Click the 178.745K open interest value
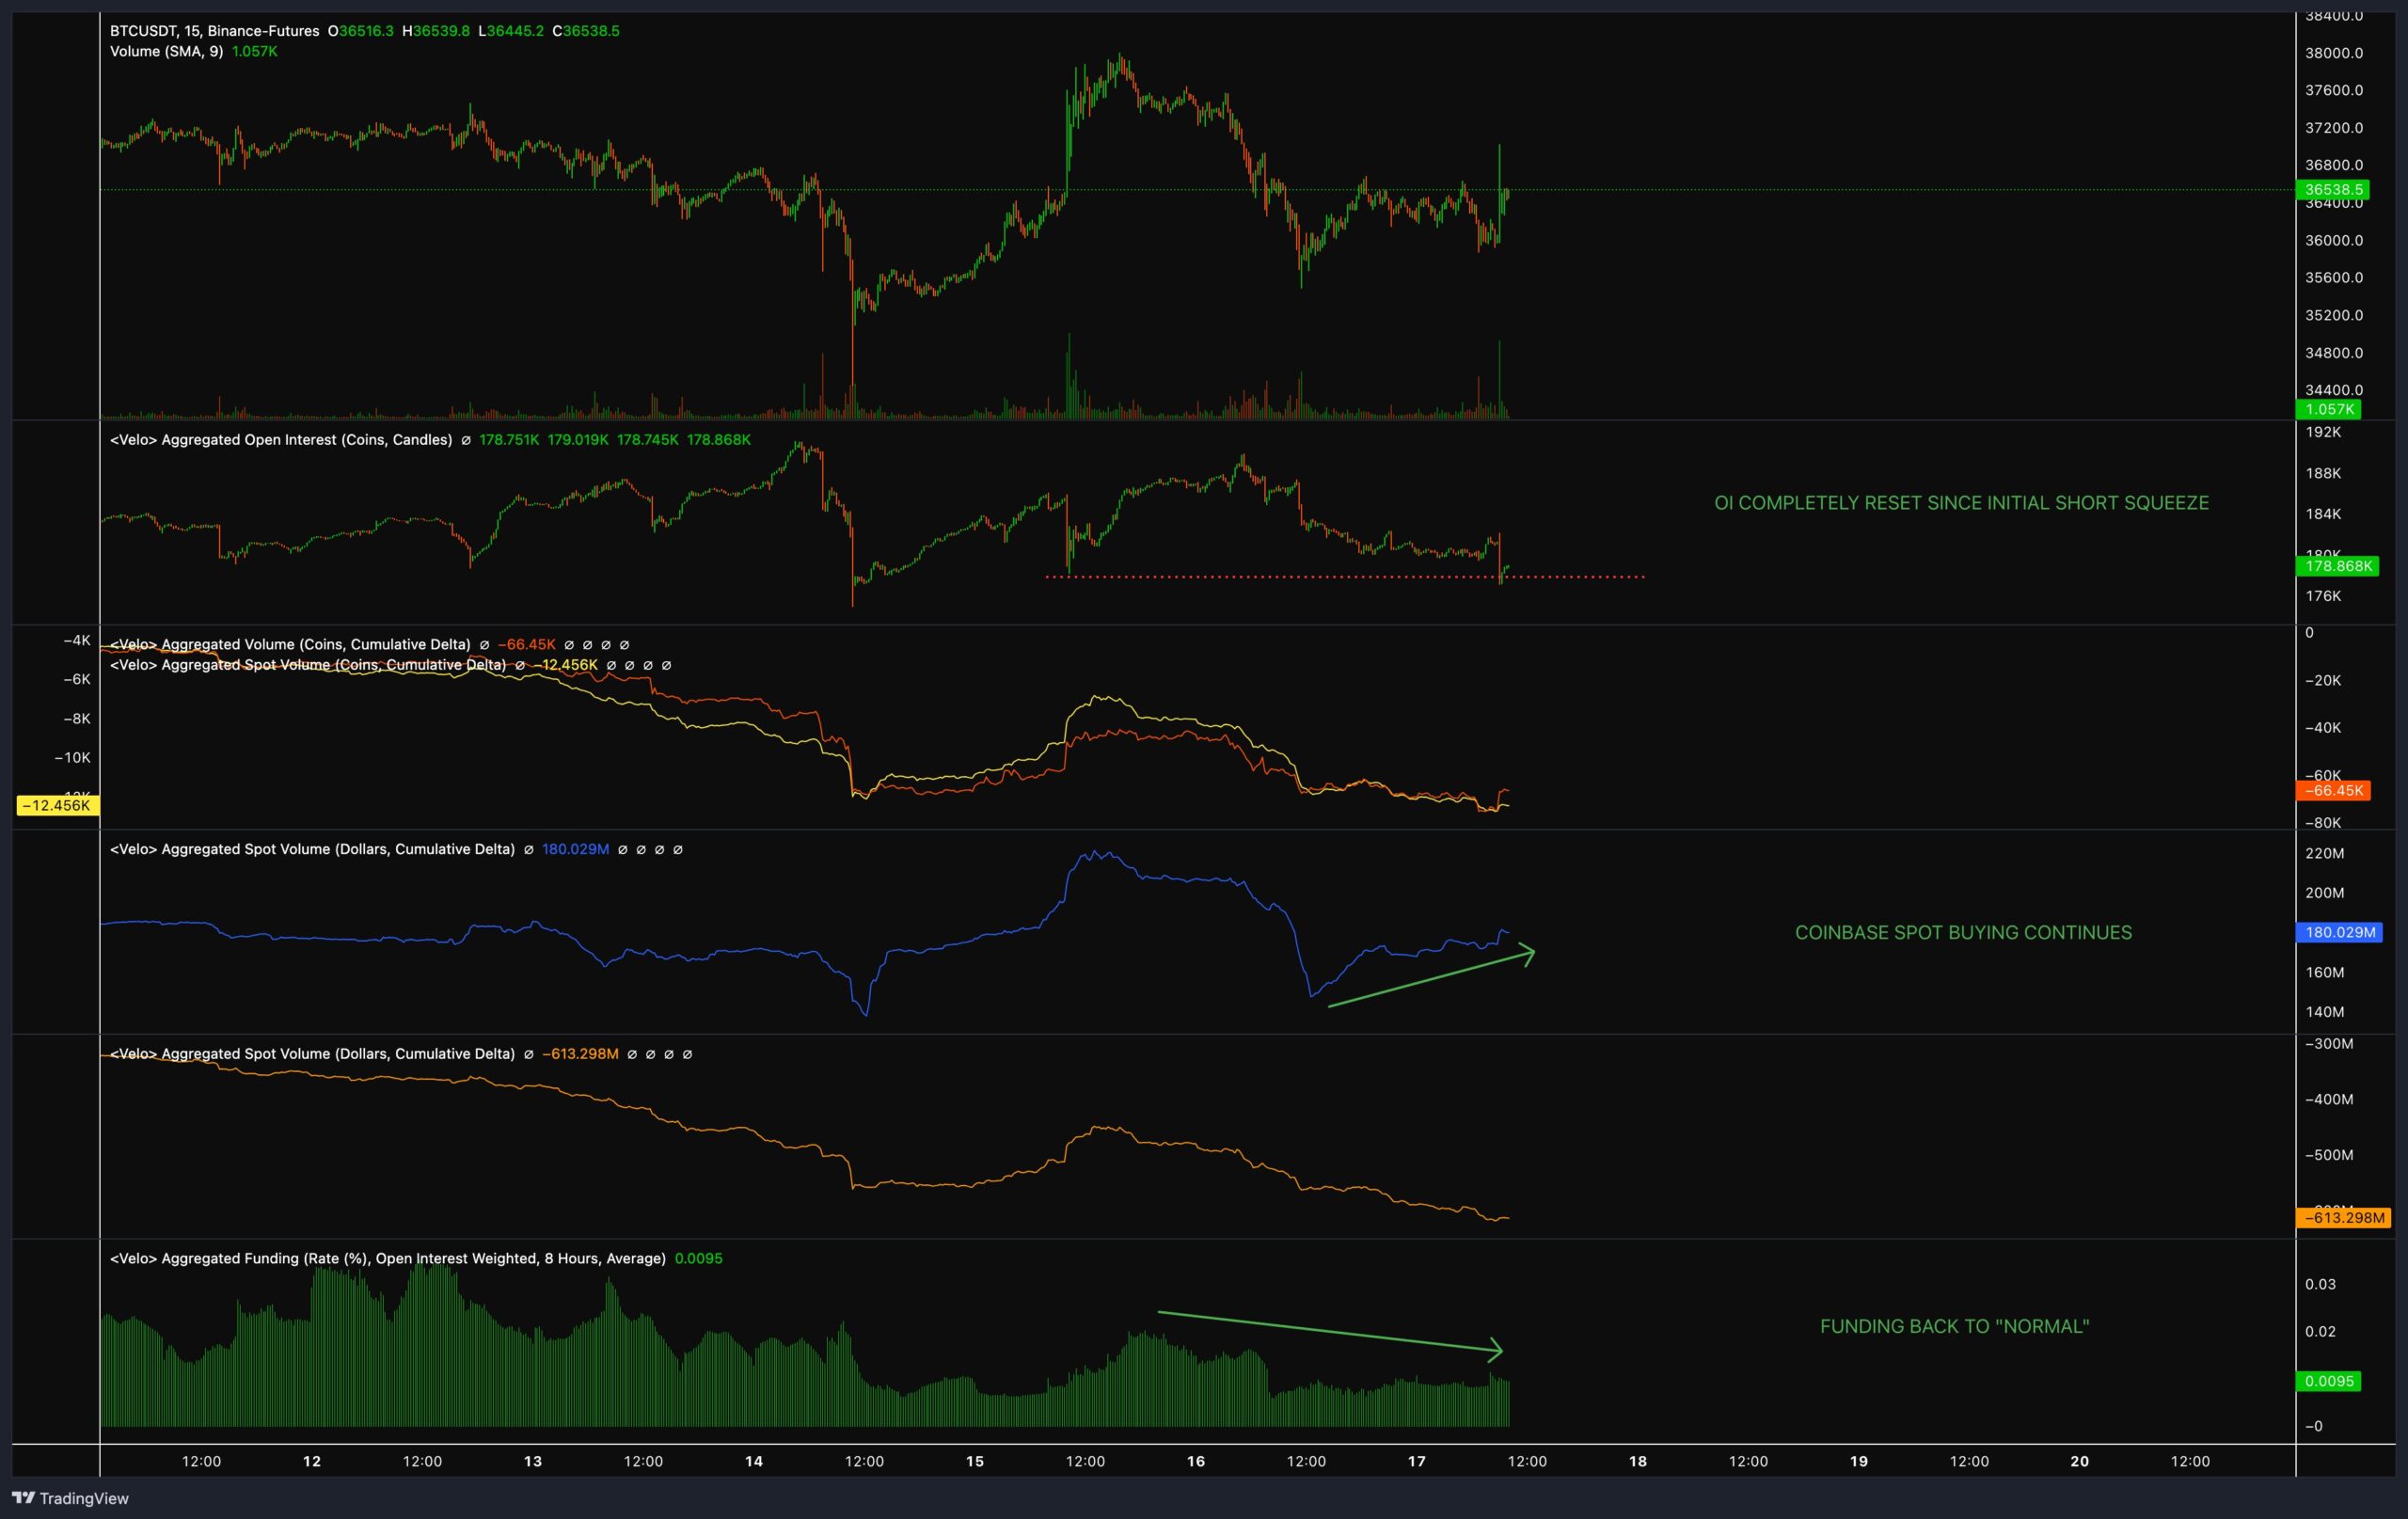 (647, 440)
